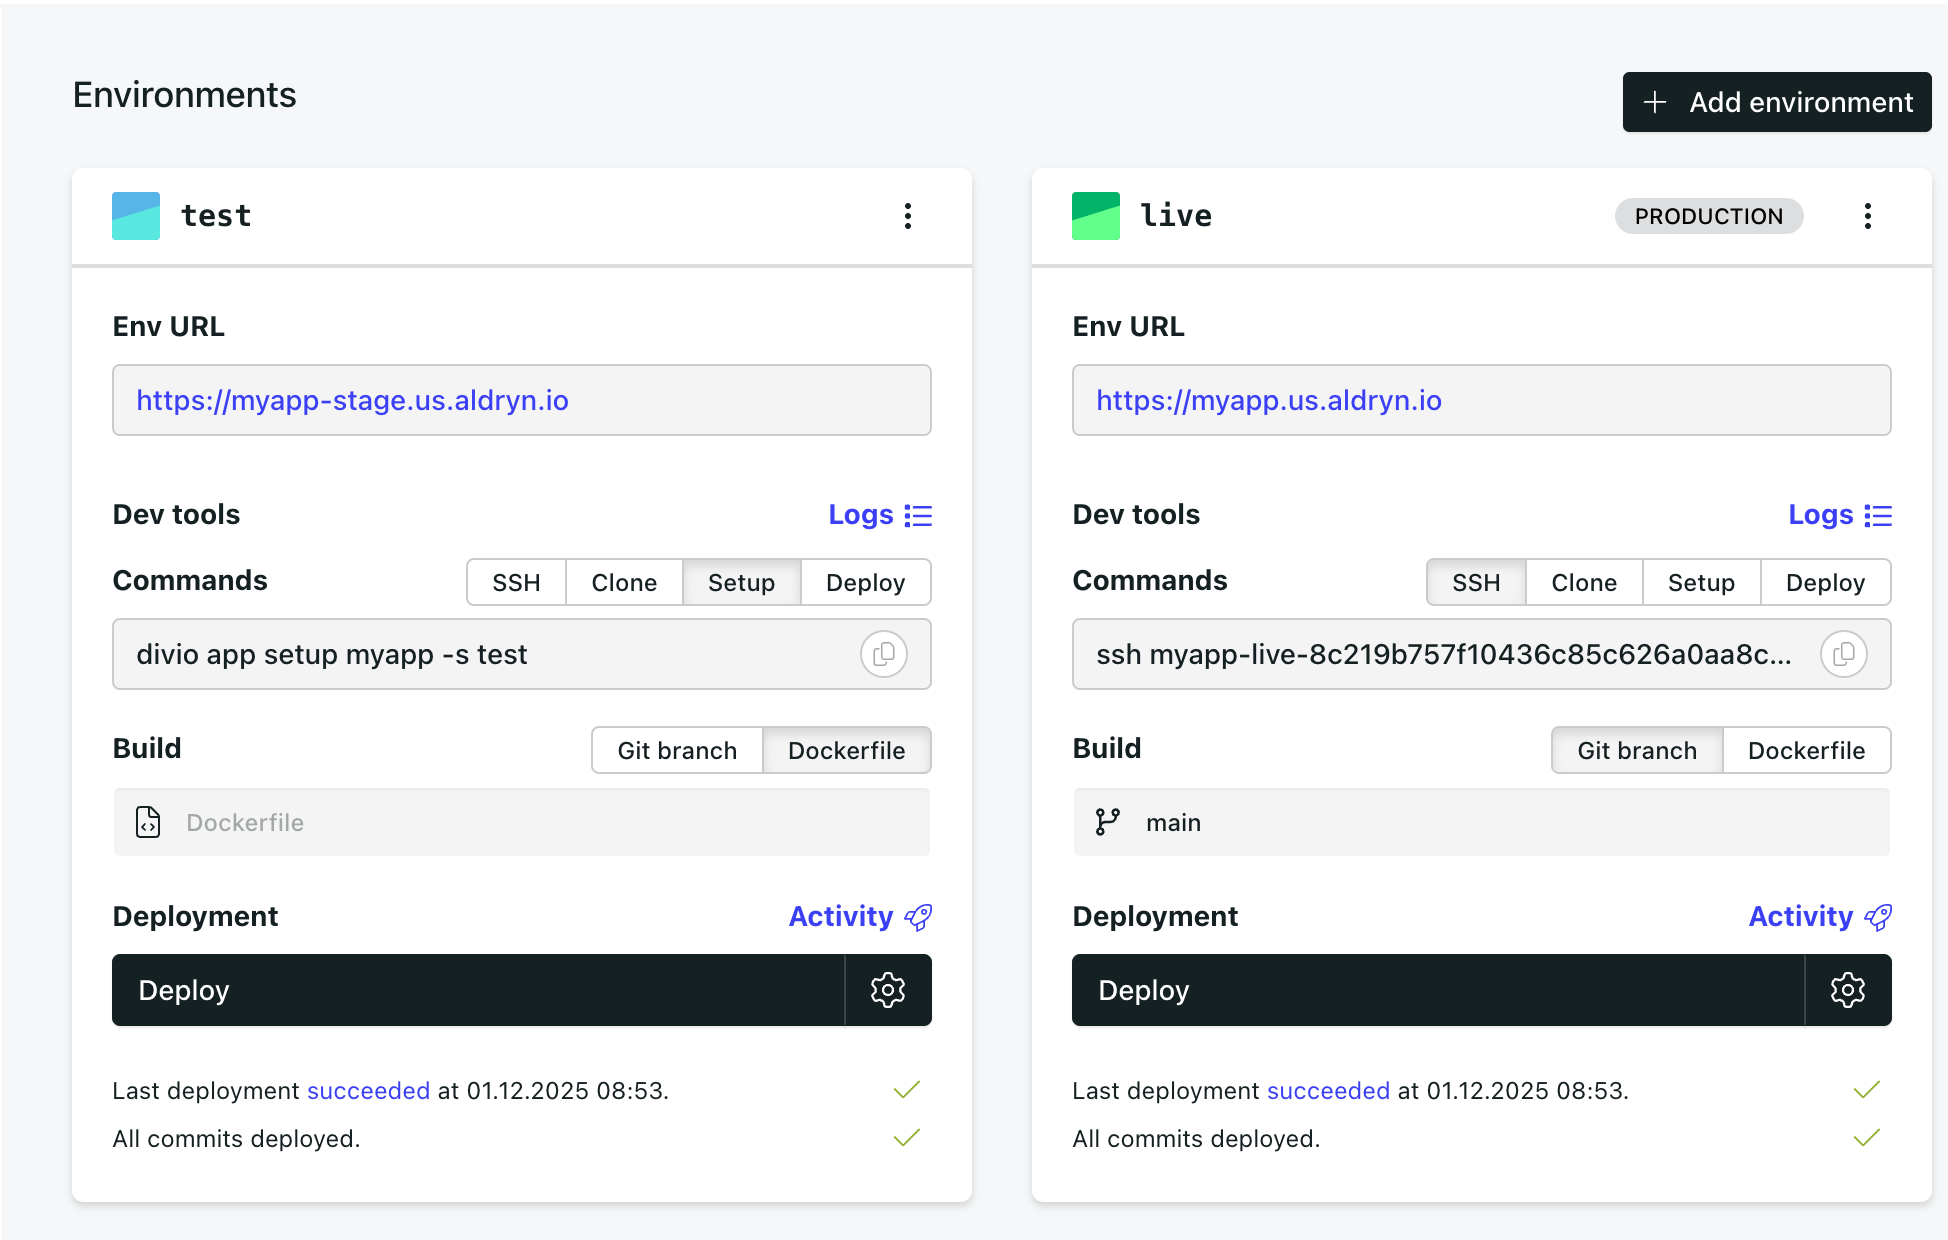Open deployment settings gear for test environment
Image resolution: width=1948 pixels, height=1240 pixels.
[887, 990]
